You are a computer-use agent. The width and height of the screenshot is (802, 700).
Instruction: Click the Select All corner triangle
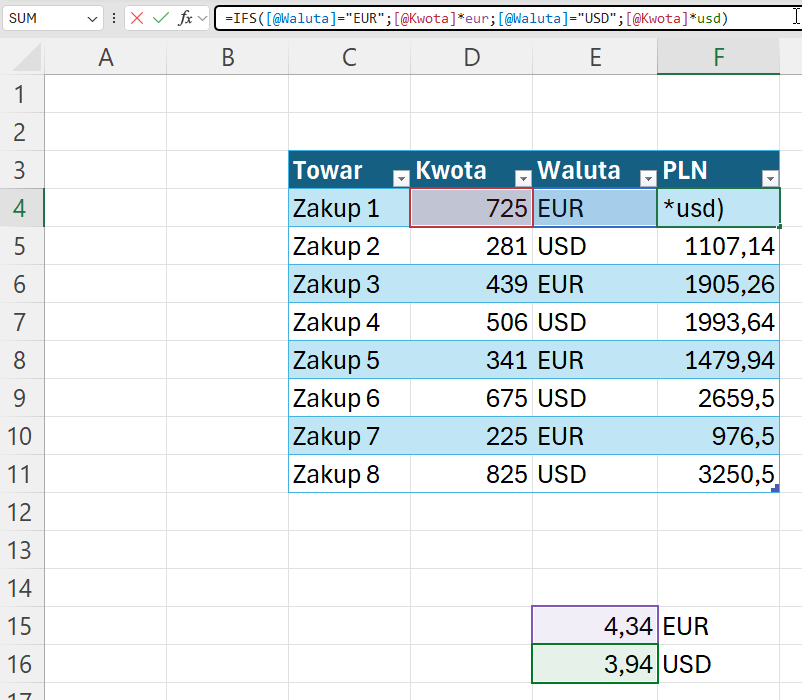[22, 58]
